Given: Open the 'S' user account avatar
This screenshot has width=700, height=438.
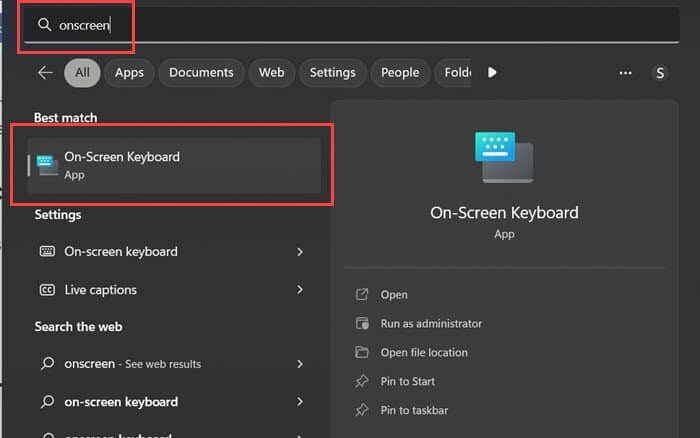Looking at the screenshot, I should coord(660,73).
